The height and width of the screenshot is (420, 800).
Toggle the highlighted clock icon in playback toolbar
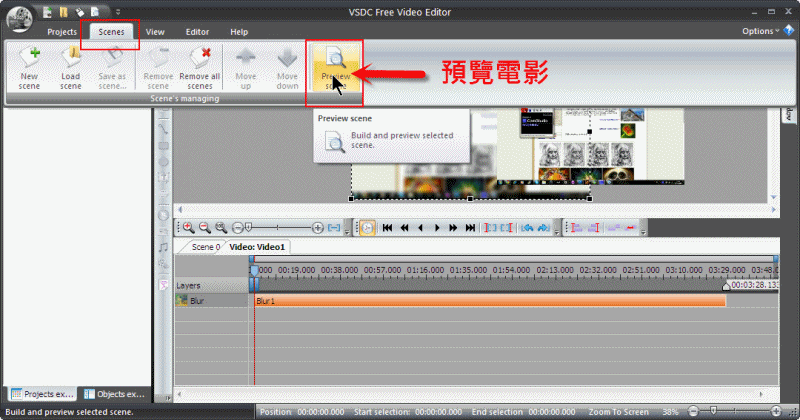click(x=367, y=228)
